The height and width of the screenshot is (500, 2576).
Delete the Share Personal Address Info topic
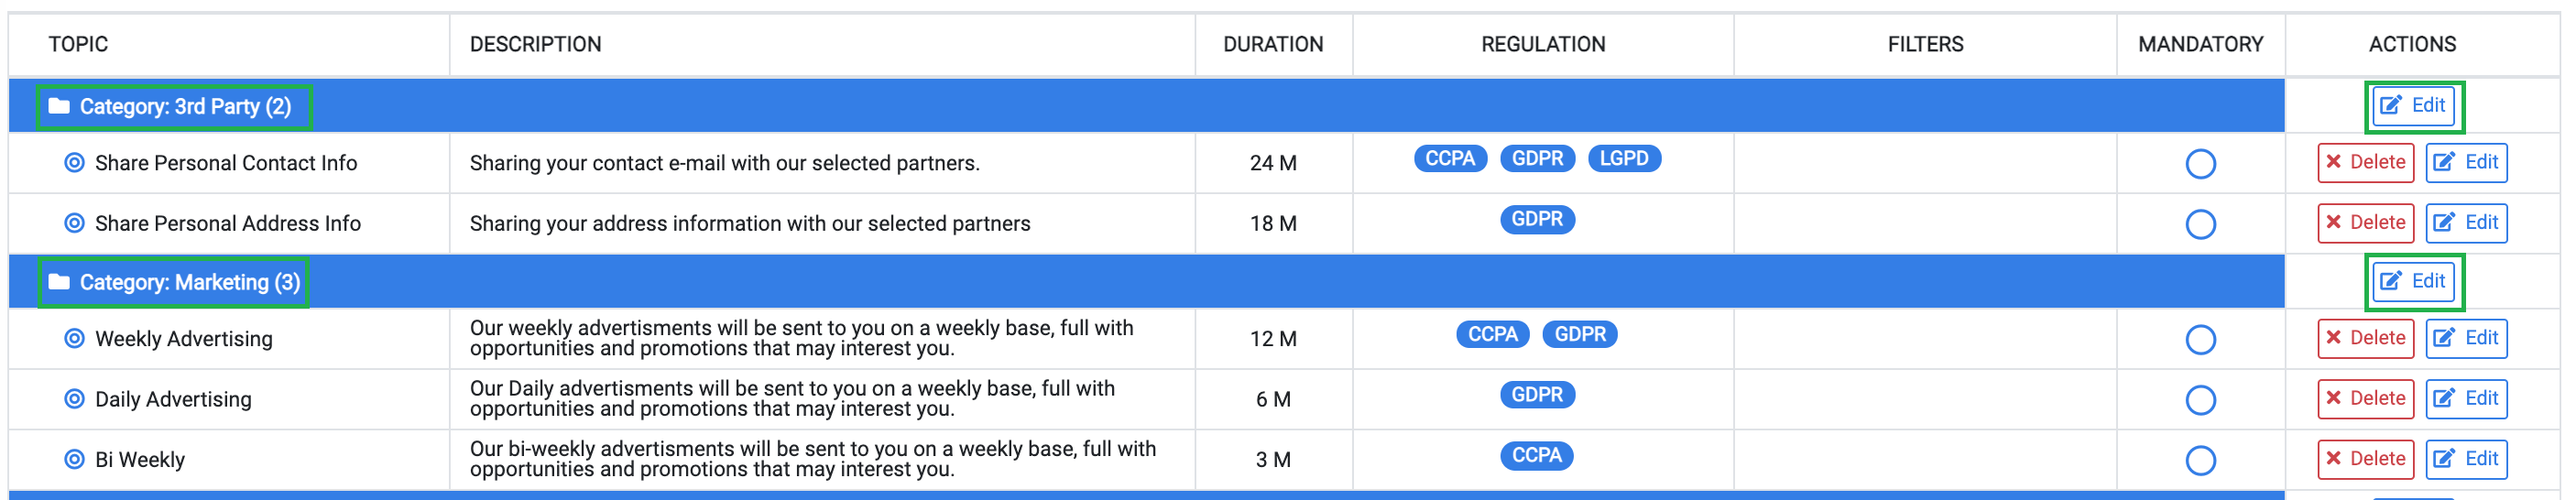[x=2365, y=223]
